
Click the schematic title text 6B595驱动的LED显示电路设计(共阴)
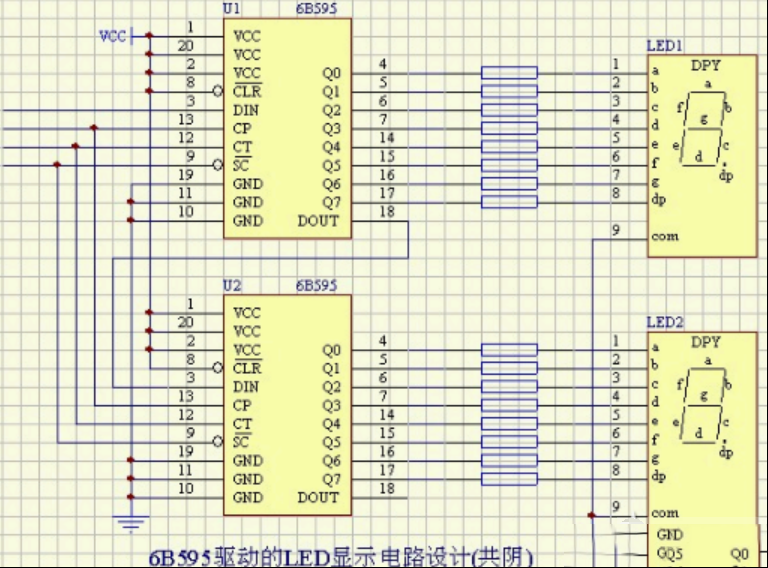[x=340, y=557]
